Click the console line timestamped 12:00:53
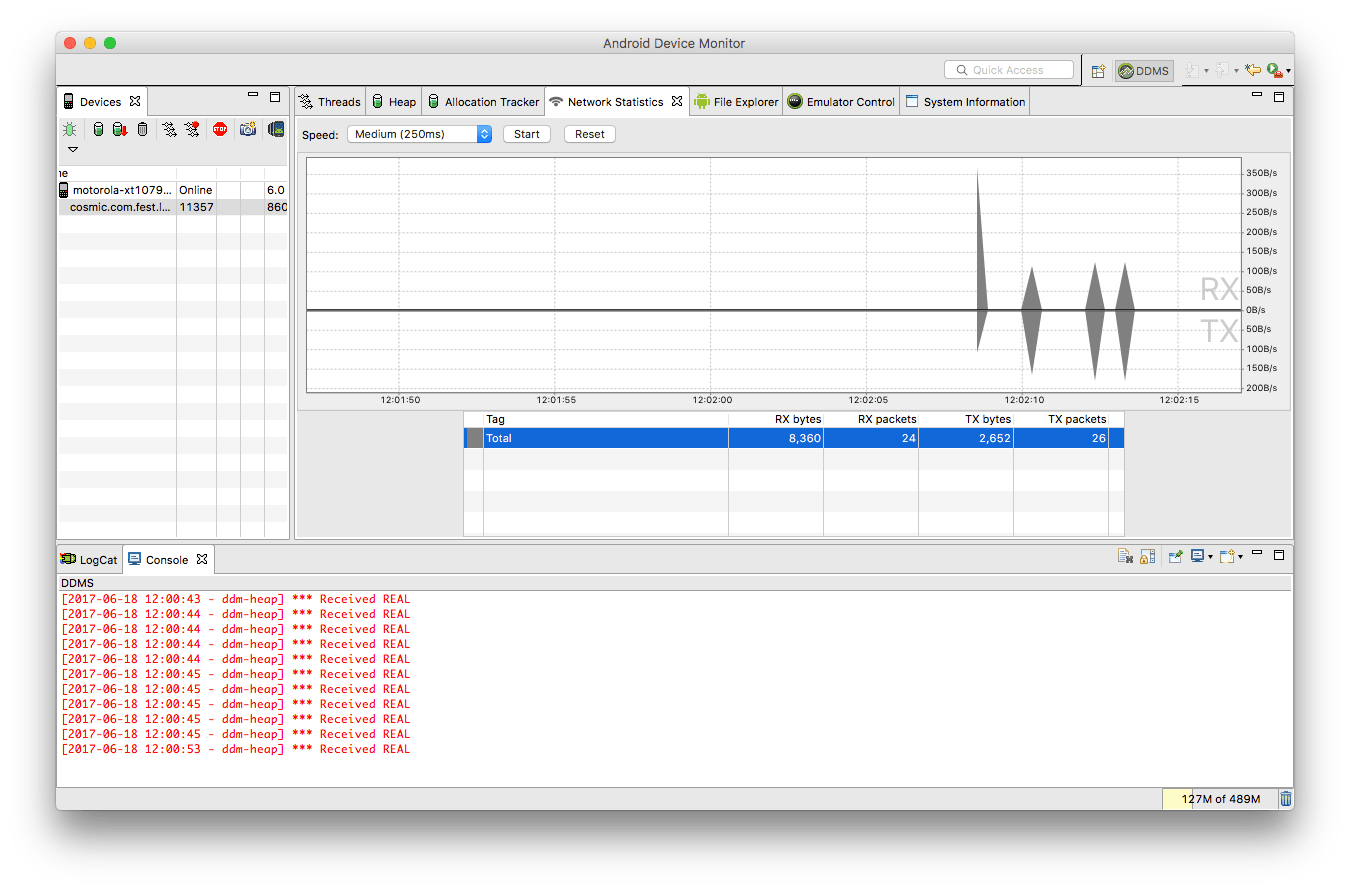The image size is (1350, 890). point(235,749)
